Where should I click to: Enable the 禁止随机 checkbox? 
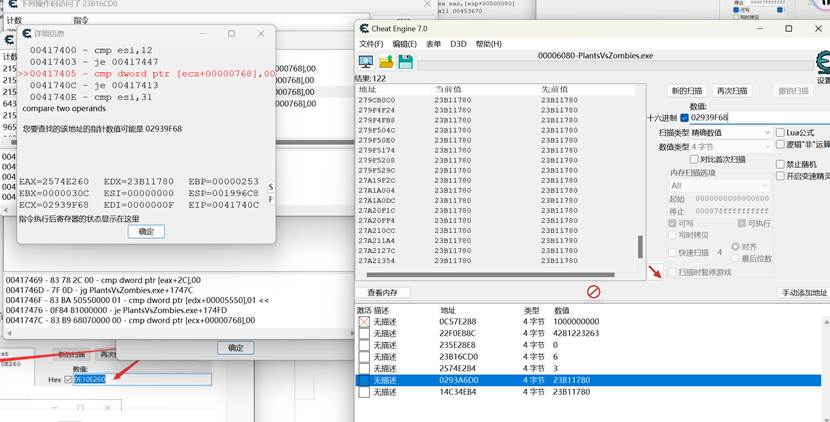[780, 164]
